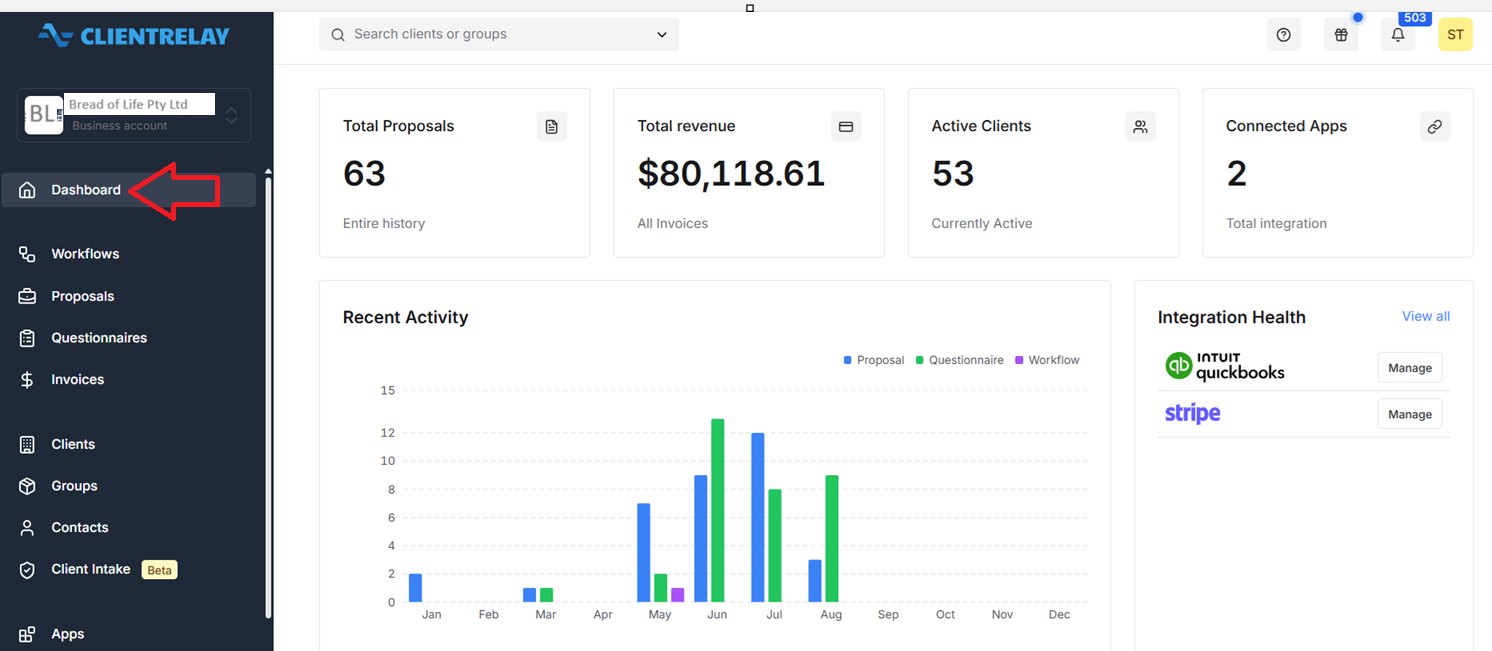Screen dimensions: 1492x651
Task: Open notifications bell with 503 badge
Action: pos(1398,35)
